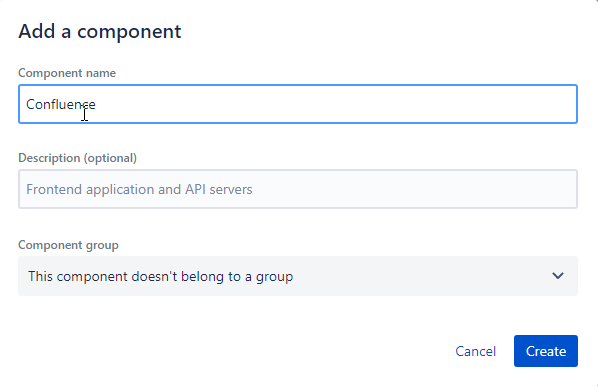This screenshot has height=386, width=598.
Task: Click the Component name input field
Action: 298,104
